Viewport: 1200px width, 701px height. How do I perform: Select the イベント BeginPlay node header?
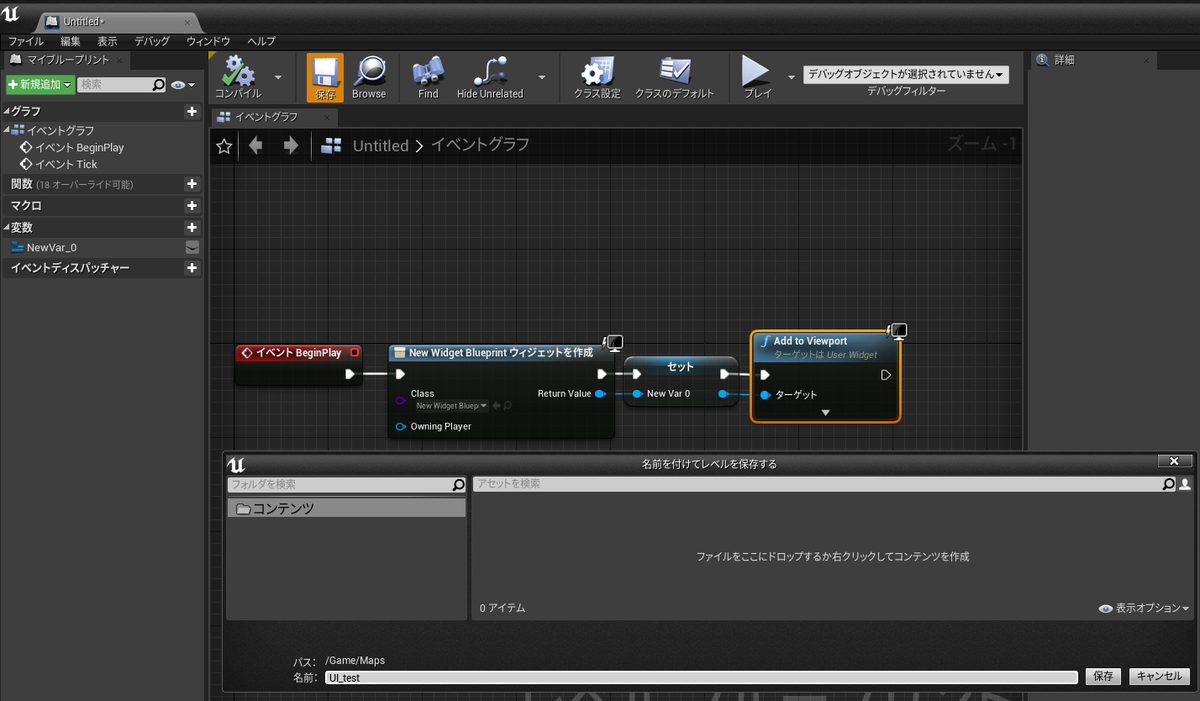pyautogui.click(x=298, y=353)
